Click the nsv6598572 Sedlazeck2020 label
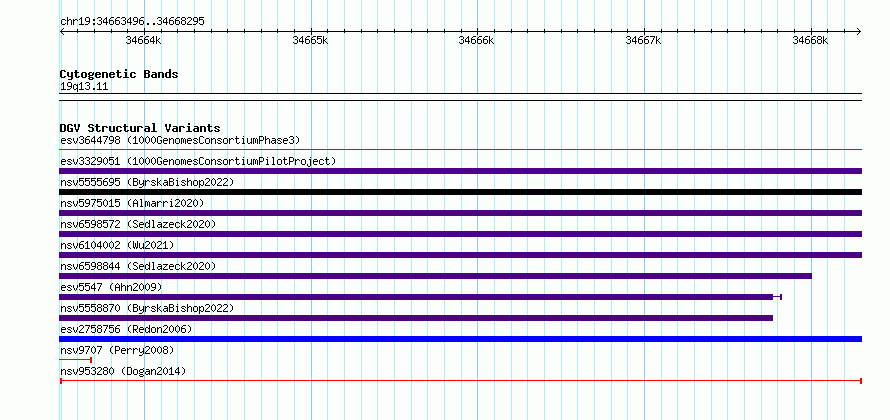Viewport: 890px width, 420px height. tap(138, 224)
